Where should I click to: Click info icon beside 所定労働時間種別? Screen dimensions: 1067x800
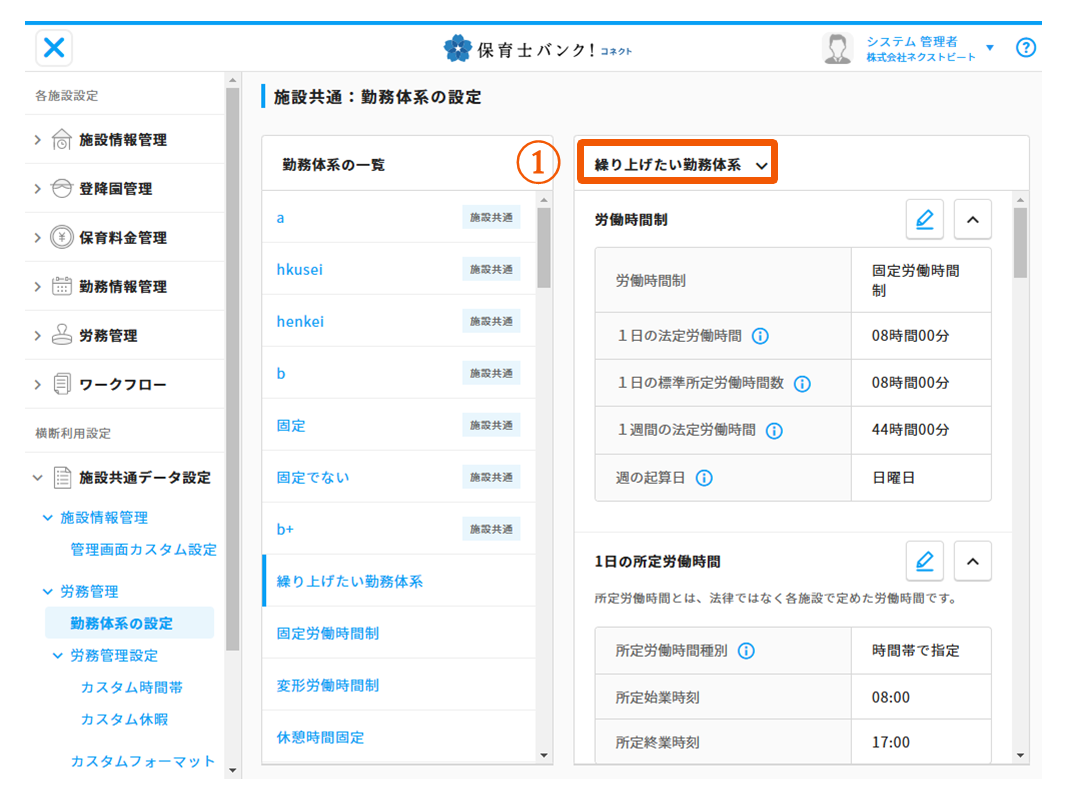point(746,651)
